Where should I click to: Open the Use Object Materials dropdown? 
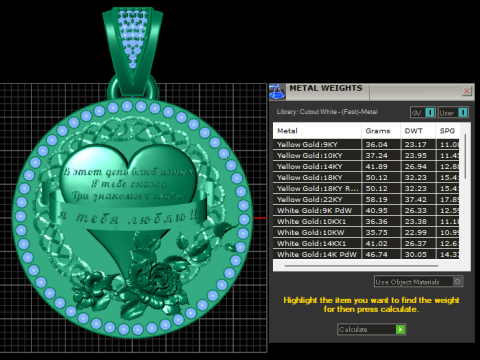tap(418, 282)
